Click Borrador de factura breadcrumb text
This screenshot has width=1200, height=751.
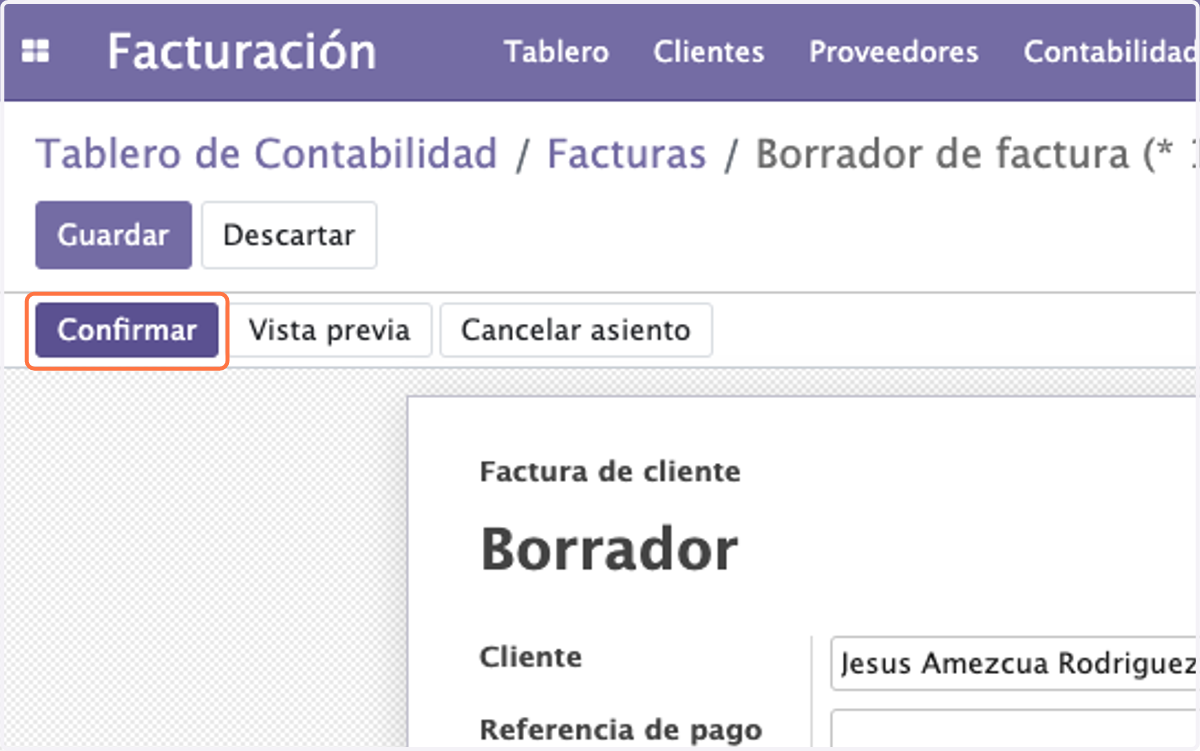tap(975, 154)
